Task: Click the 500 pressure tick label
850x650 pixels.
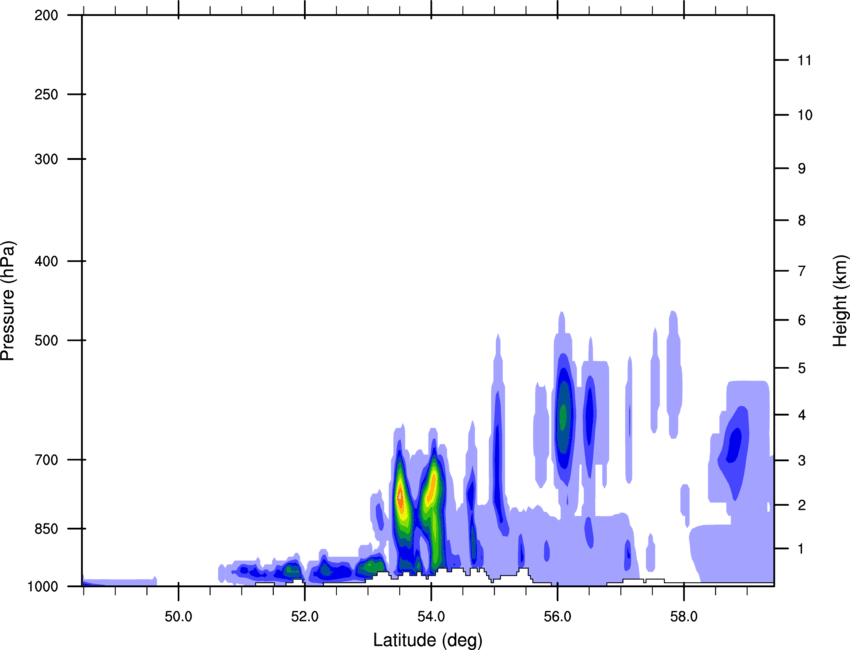Action: [47, 340]
